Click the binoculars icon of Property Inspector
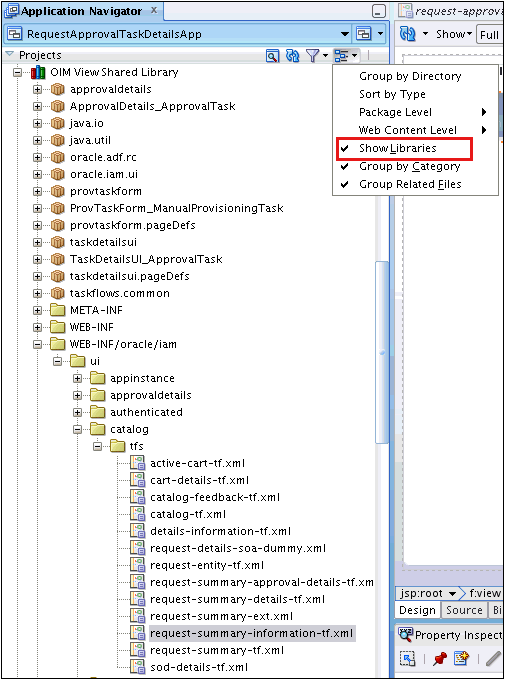This screenshot has width=506, height=680. pos(405,635)
